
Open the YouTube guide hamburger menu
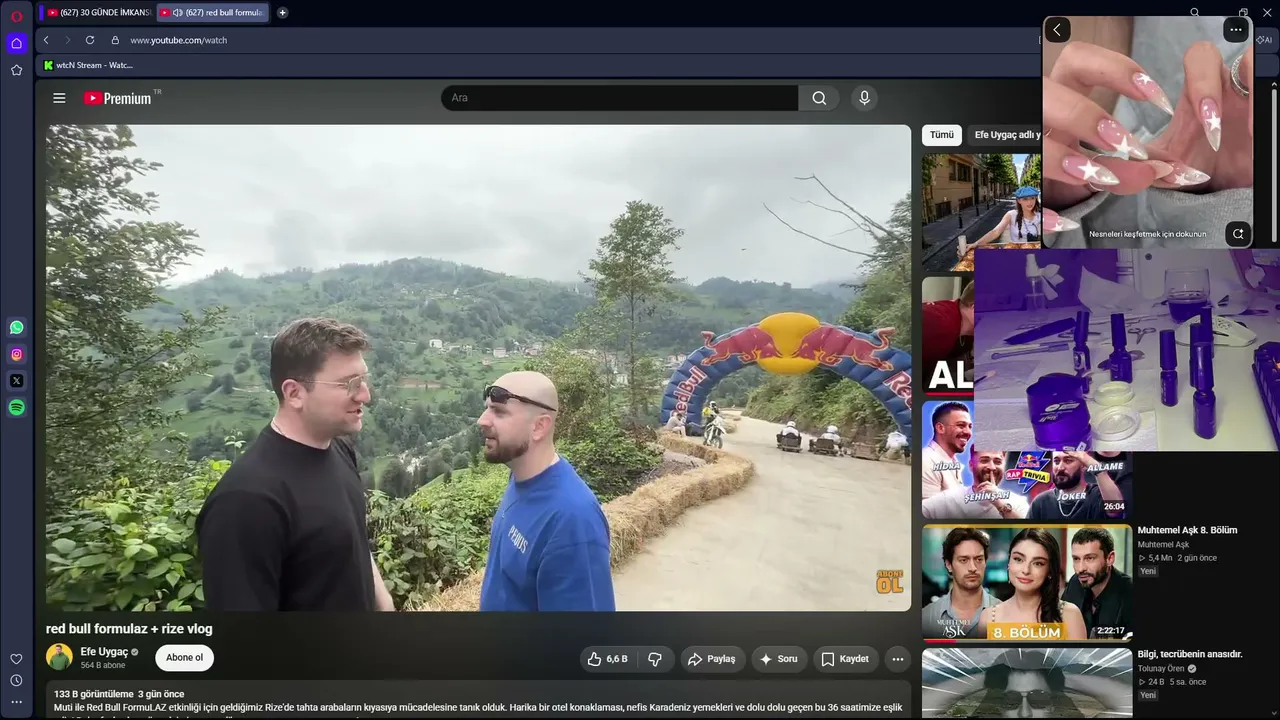(x=59, y=98)
